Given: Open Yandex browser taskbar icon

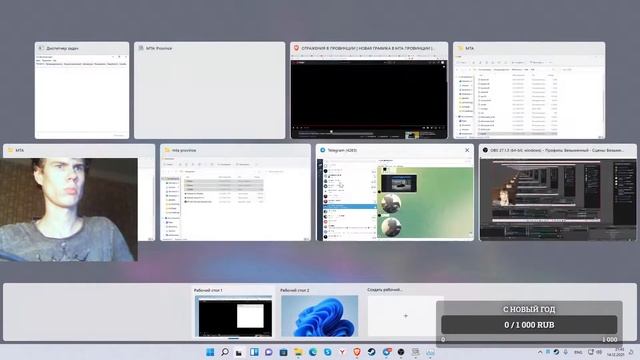Looking at the screenshot, I should click(x=342, y=352).
